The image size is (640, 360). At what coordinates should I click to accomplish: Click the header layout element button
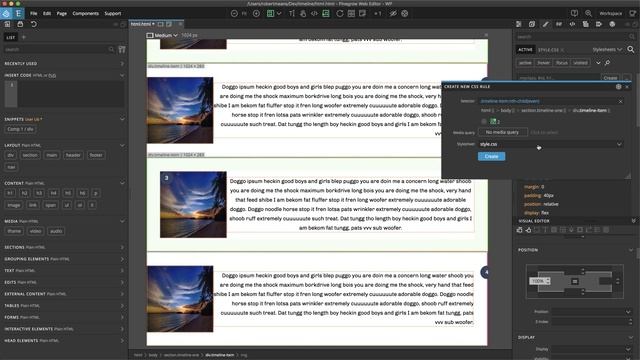click(73, 155)
